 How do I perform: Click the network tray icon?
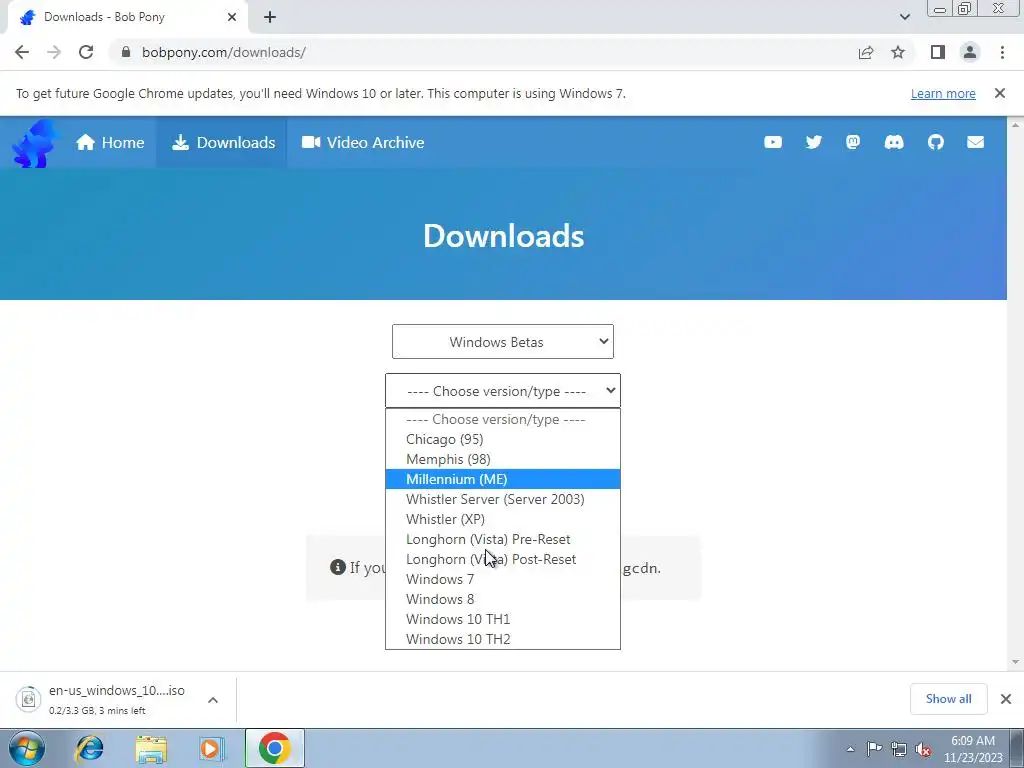pos(899,749)
